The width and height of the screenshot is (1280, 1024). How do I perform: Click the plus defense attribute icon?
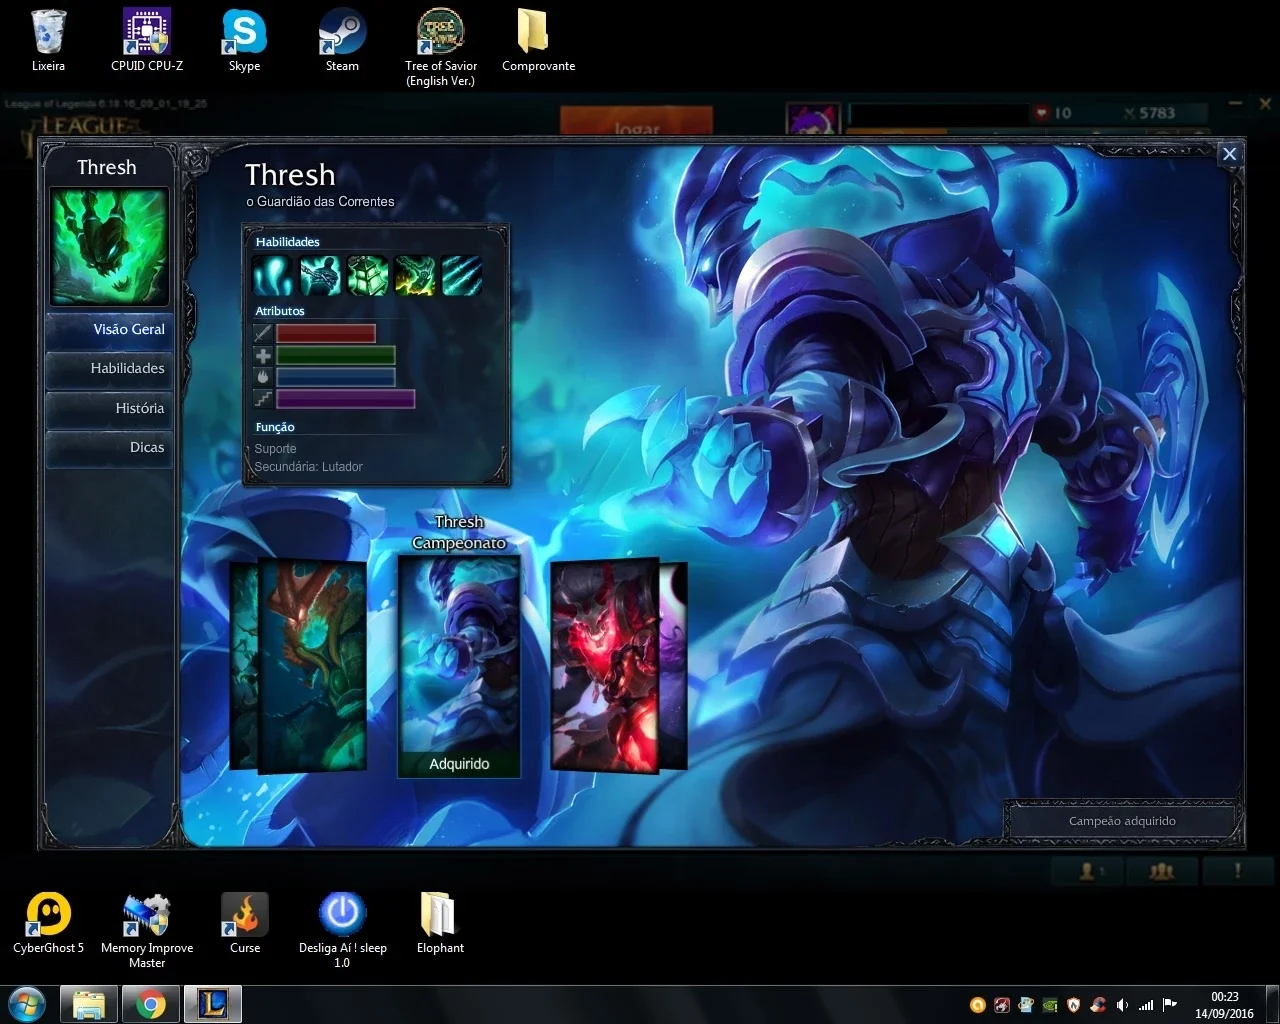(263, 355)
